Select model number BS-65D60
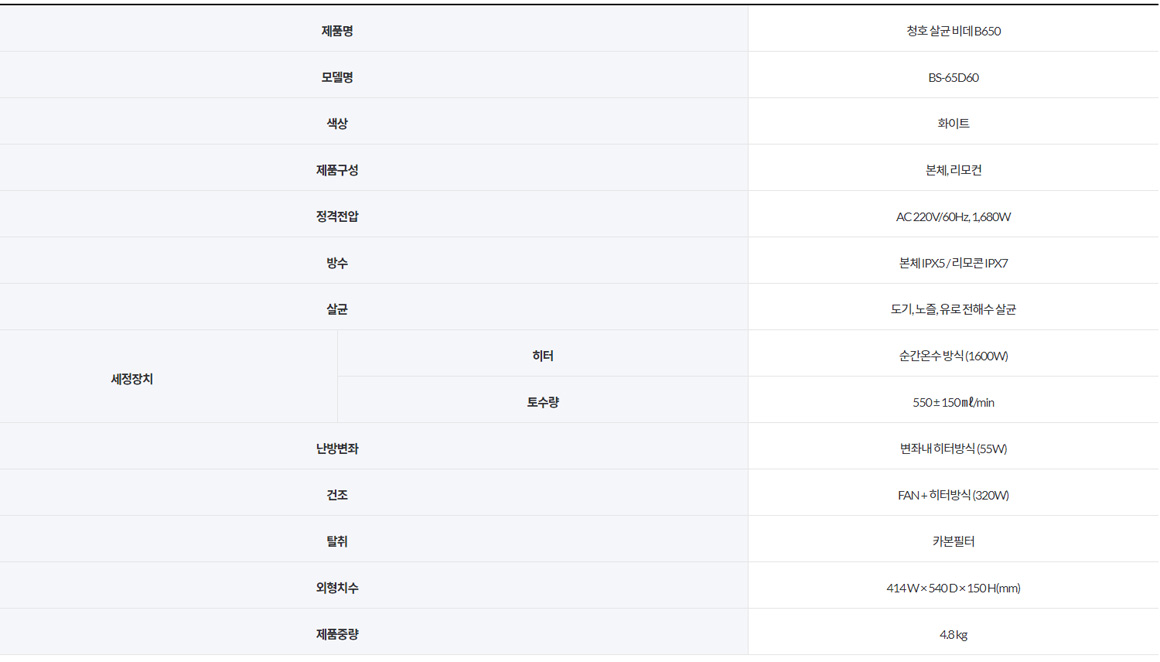Screen dimensions: 1160x662 tap(953, 77)
